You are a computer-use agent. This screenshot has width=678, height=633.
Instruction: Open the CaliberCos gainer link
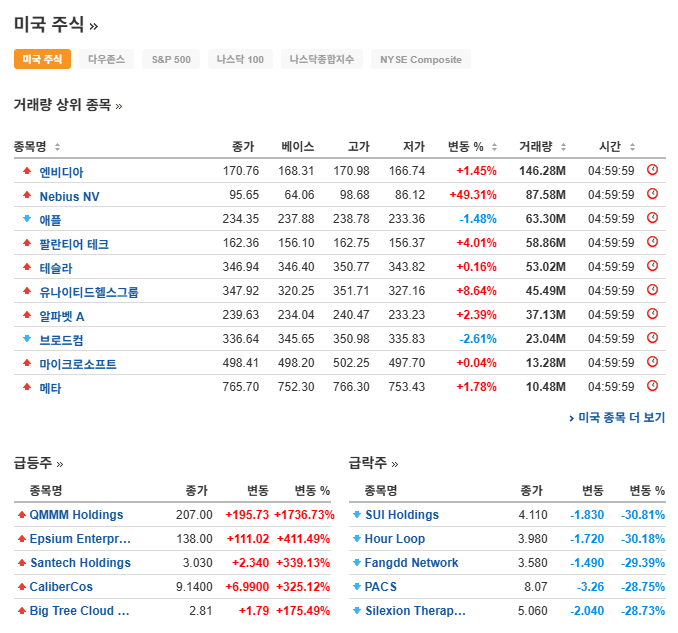(61, 587)
